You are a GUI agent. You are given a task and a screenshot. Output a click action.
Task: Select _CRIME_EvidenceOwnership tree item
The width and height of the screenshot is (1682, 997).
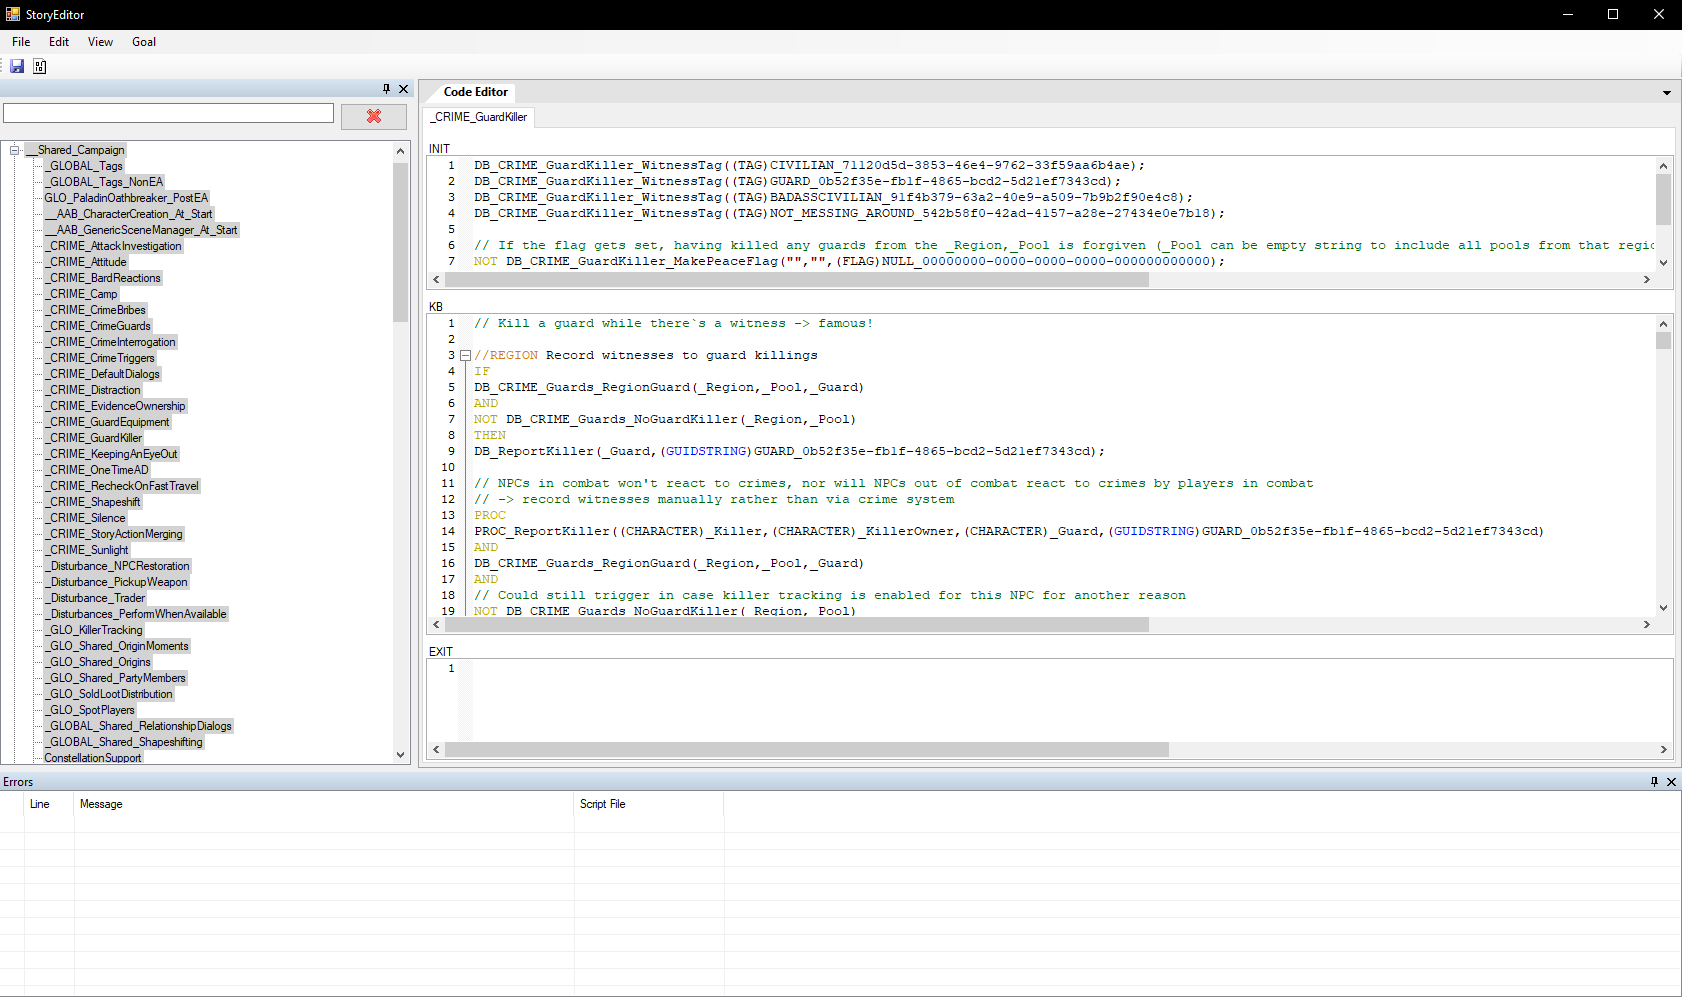115,406
